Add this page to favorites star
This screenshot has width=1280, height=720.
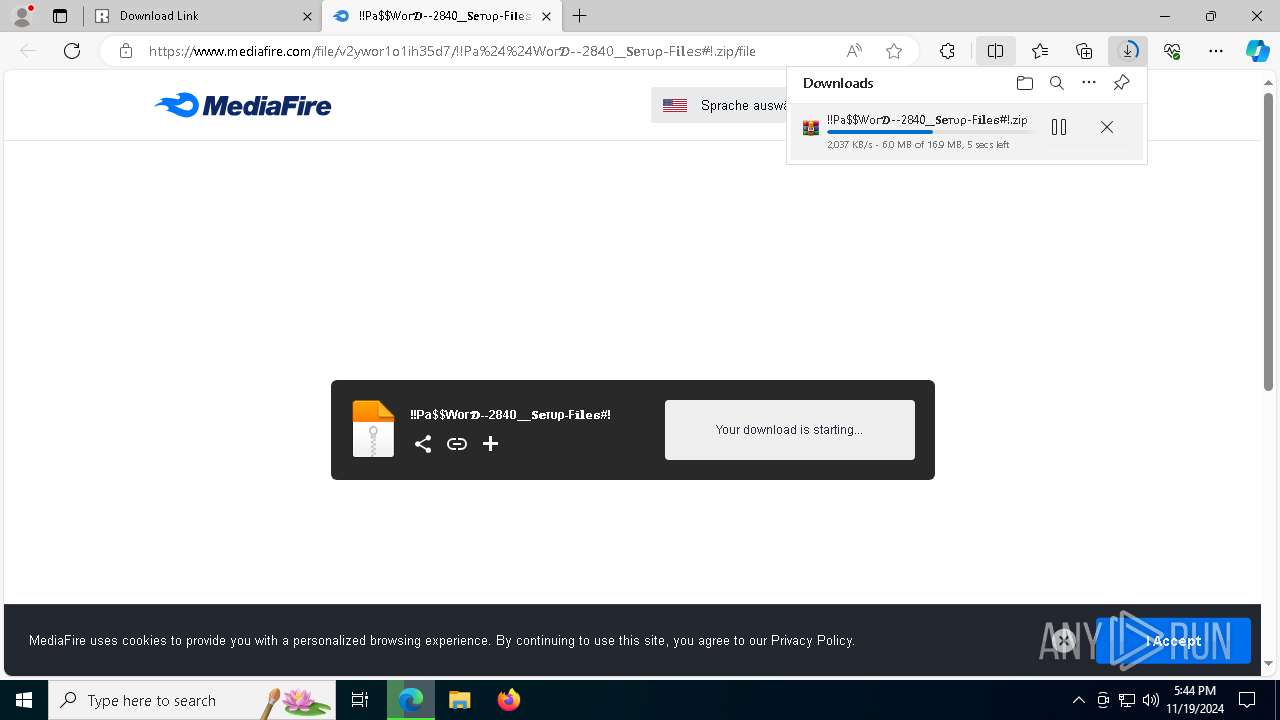[x=894, y=51]
